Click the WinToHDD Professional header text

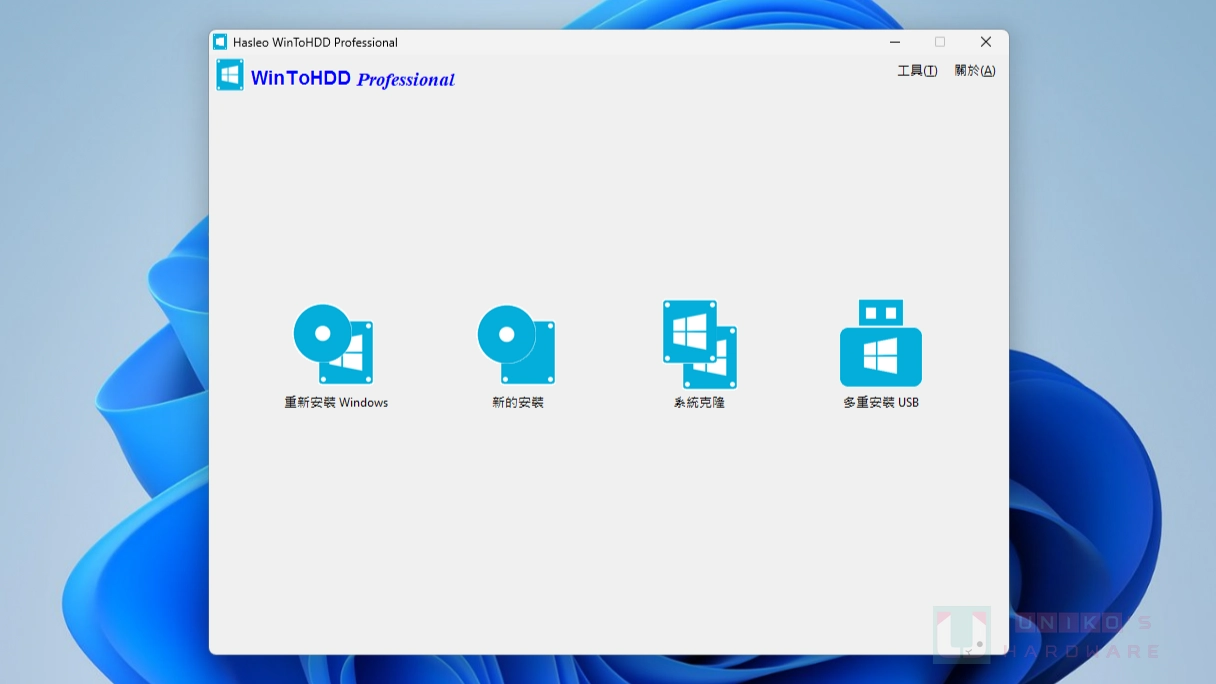[353, 79]
